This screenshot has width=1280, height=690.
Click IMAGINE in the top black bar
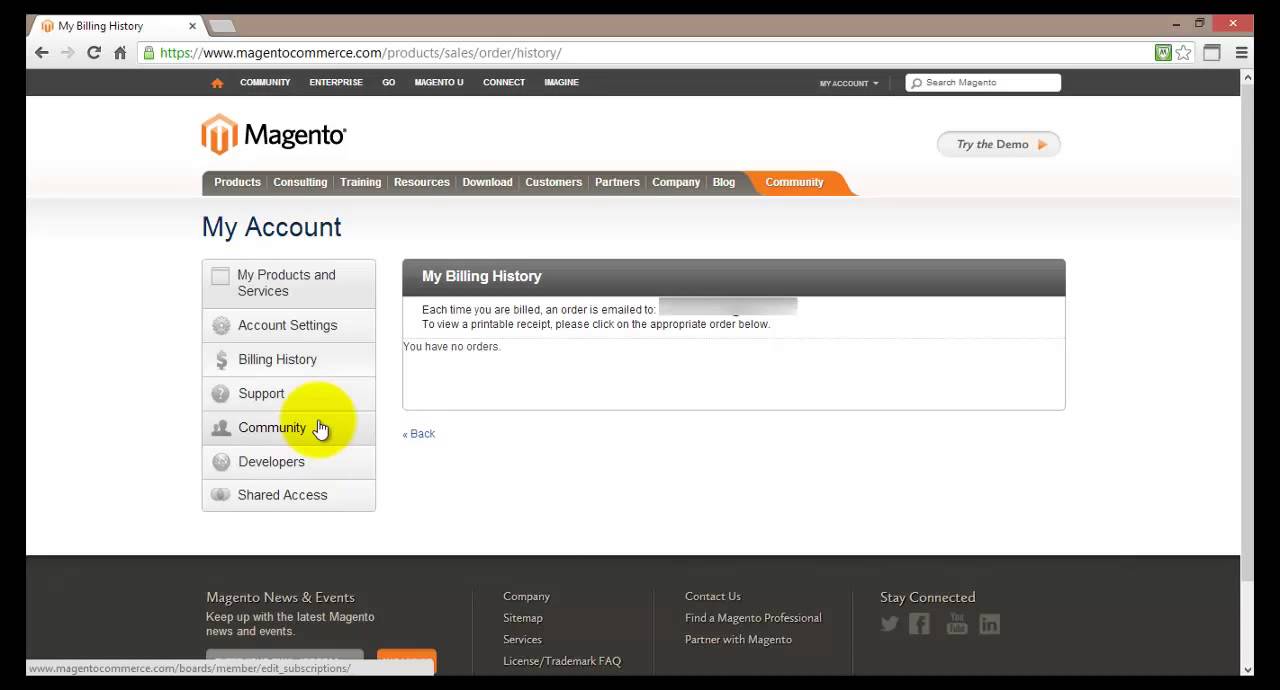click(561, 82)
